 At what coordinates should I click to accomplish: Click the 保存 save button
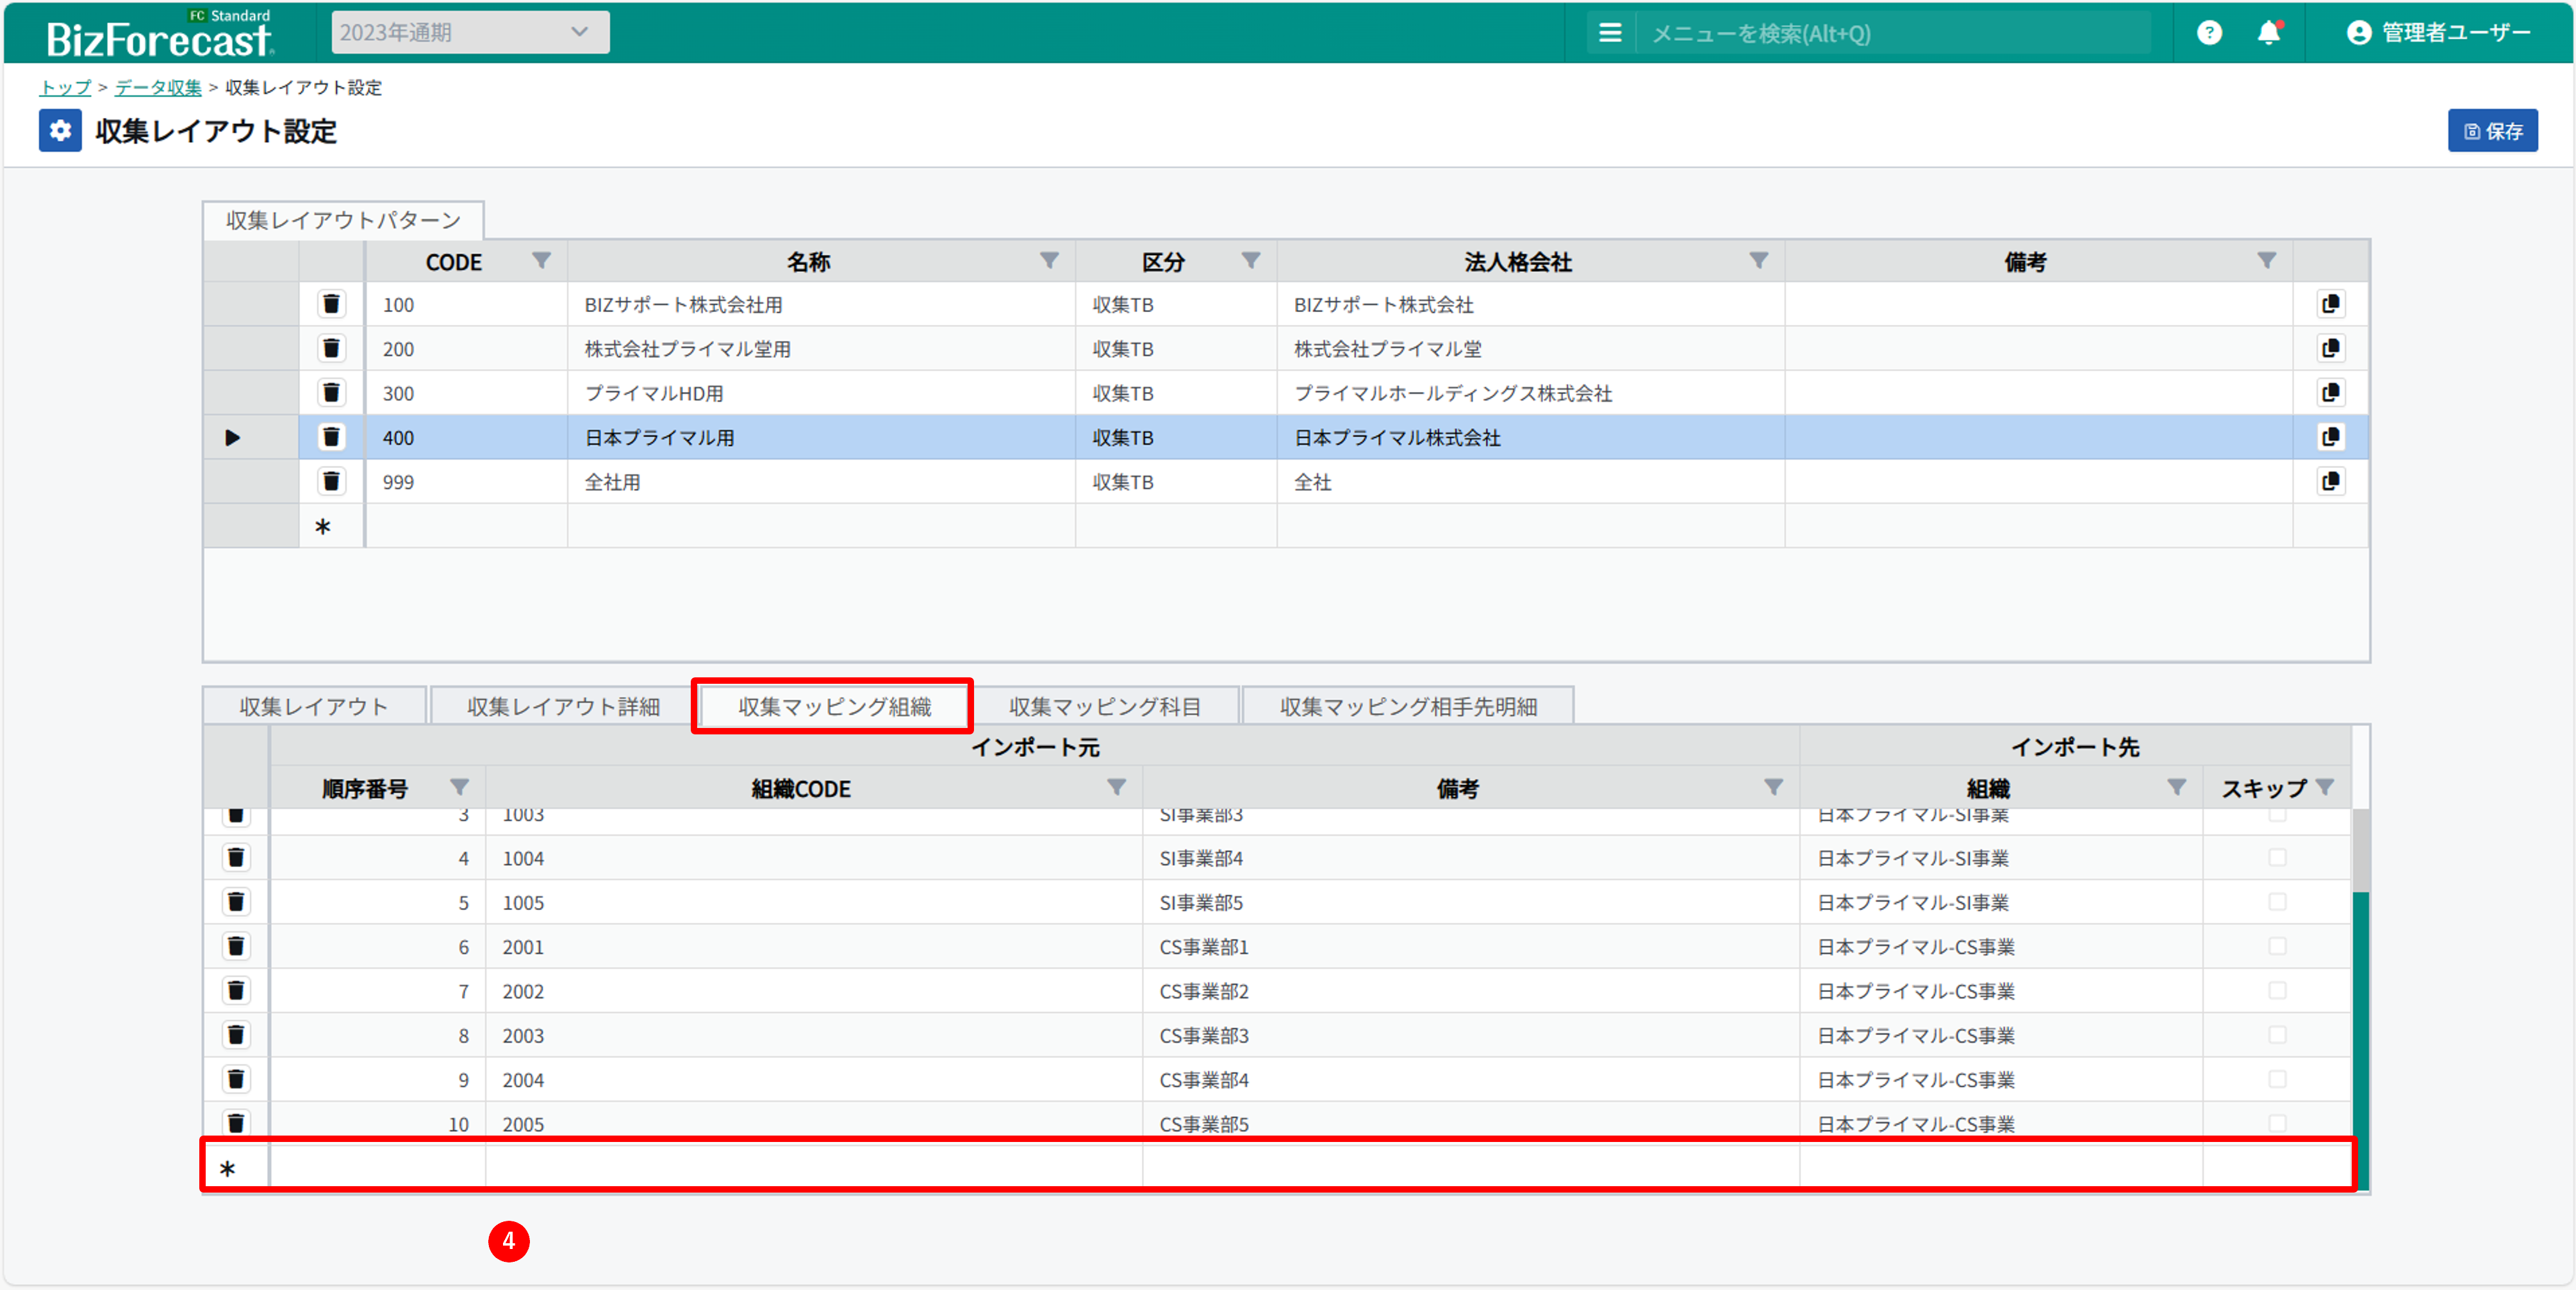click(x=2492, y=131)
